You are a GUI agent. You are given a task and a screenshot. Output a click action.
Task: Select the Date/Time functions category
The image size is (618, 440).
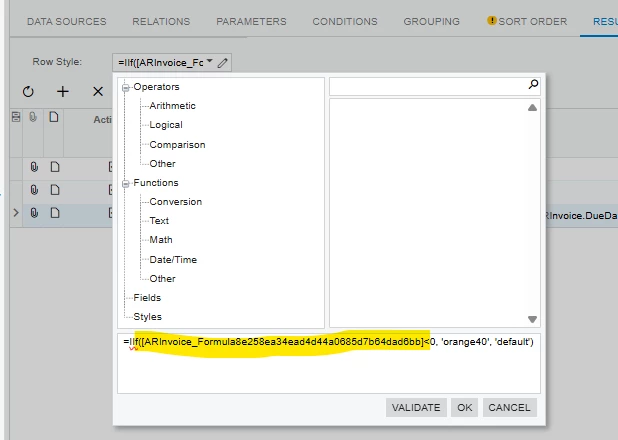pyautogui.click(x=173, y=259)
